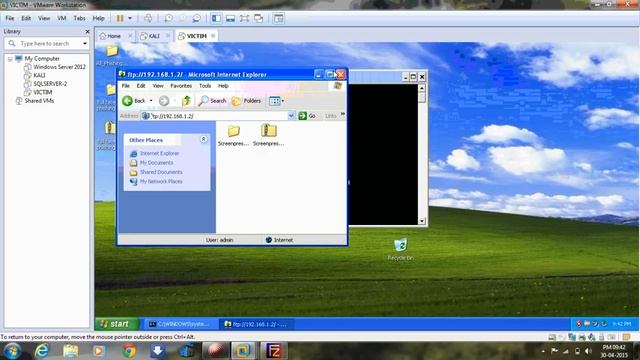The width and height of the screenshot is (640, 360).
Task: Open Chrome from the host taskbar
Action: pos(129,351)
